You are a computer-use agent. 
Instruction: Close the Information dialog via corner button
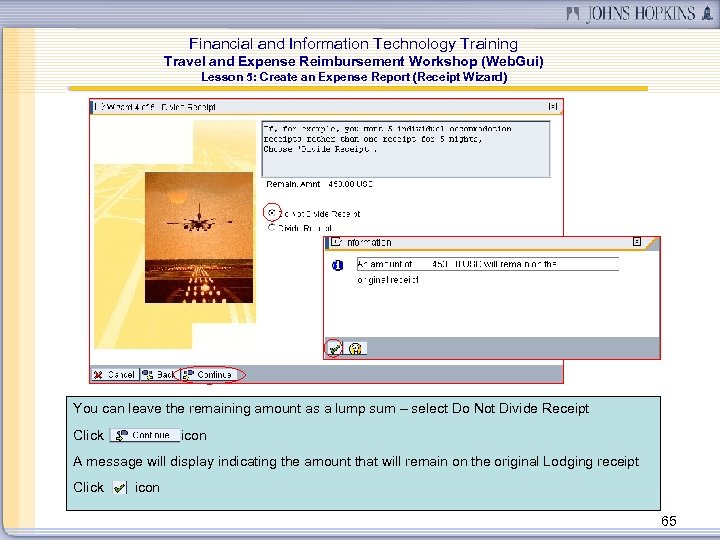pyautogui.click(x=636, y=242)
